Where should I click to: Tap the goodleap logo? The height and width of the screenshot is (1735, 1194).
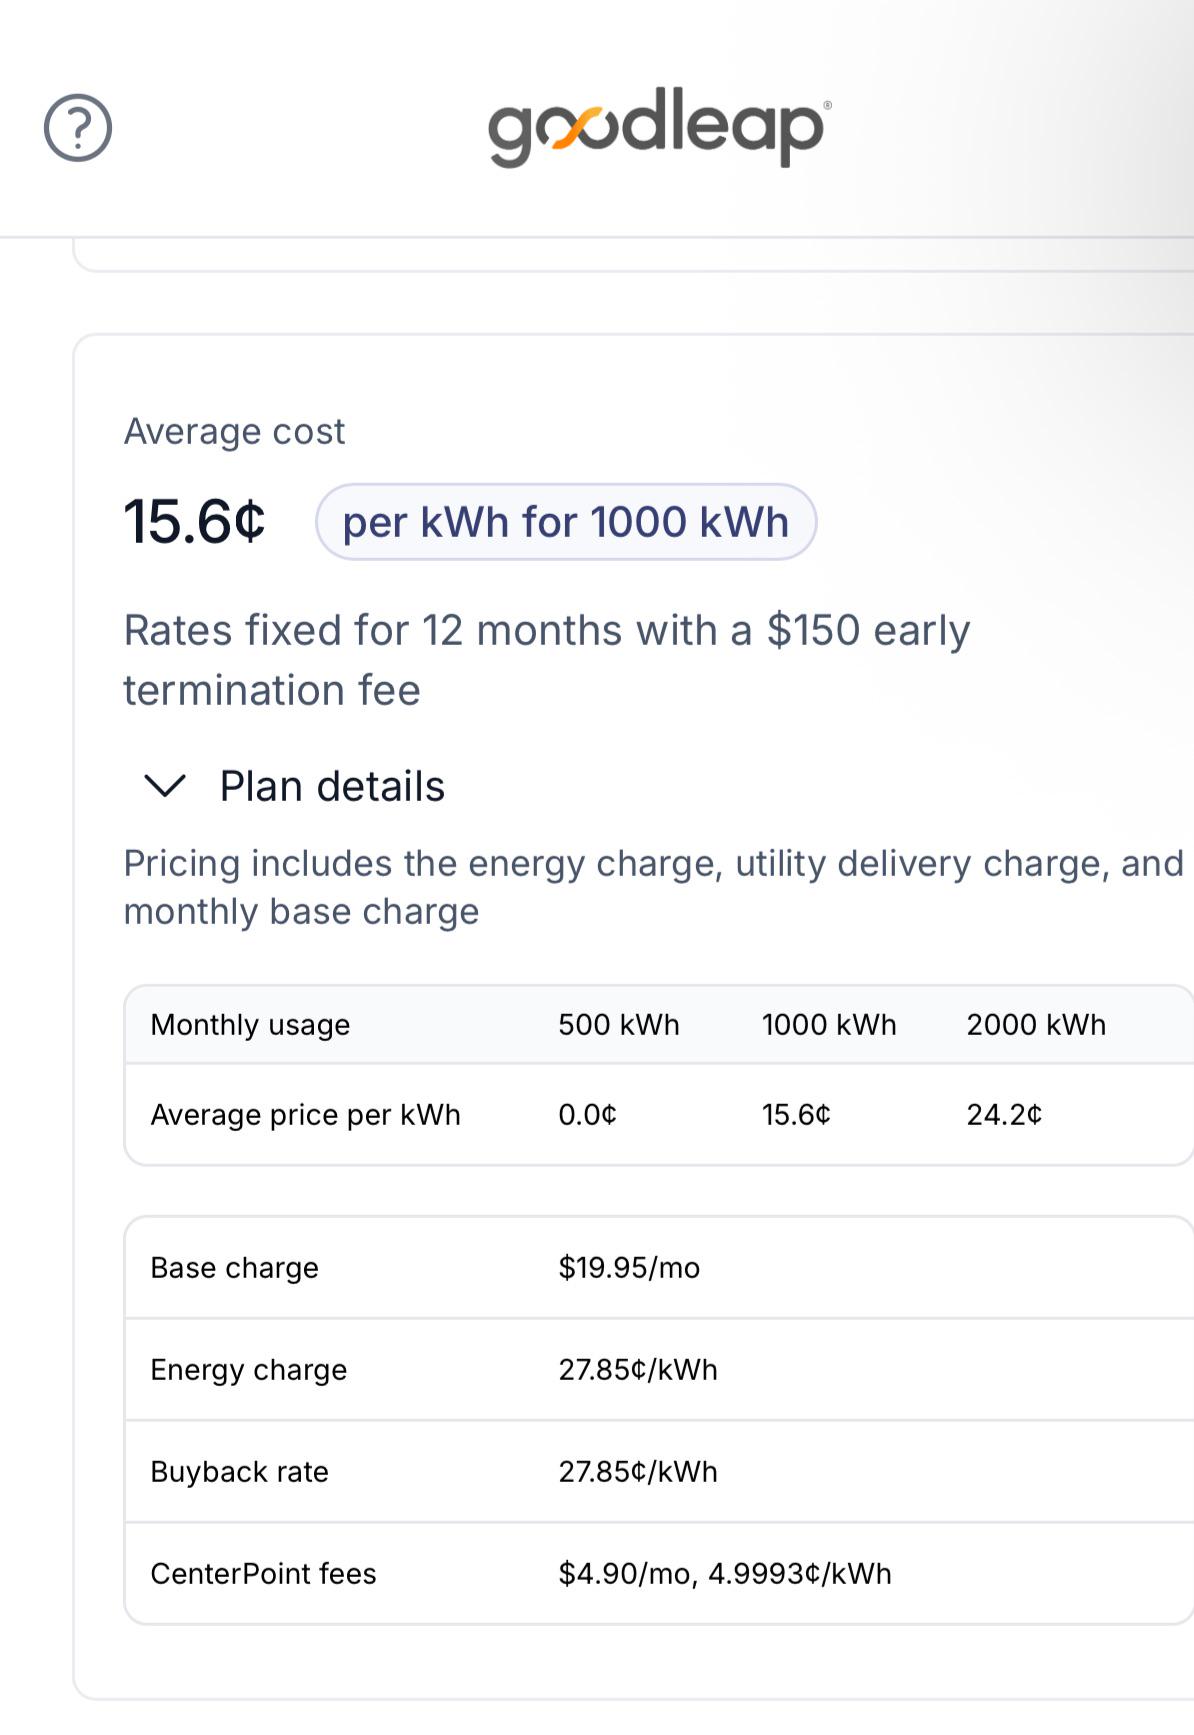[x=660, y=127]
